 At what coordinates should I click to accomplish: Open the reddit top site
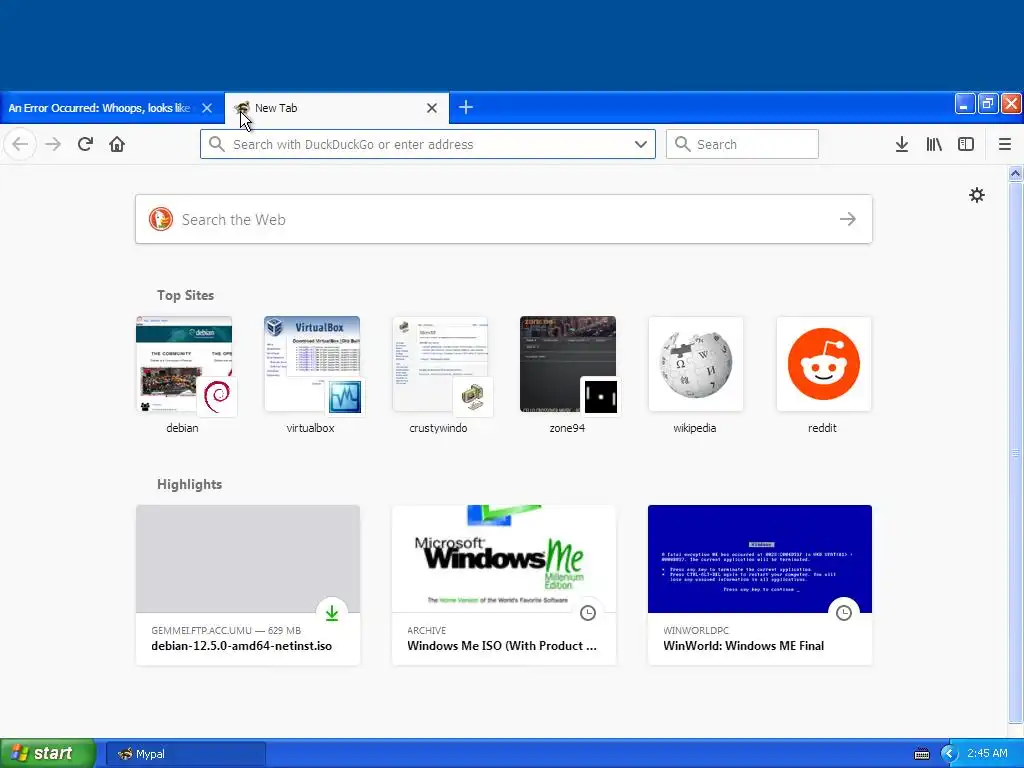coord(824,375)
